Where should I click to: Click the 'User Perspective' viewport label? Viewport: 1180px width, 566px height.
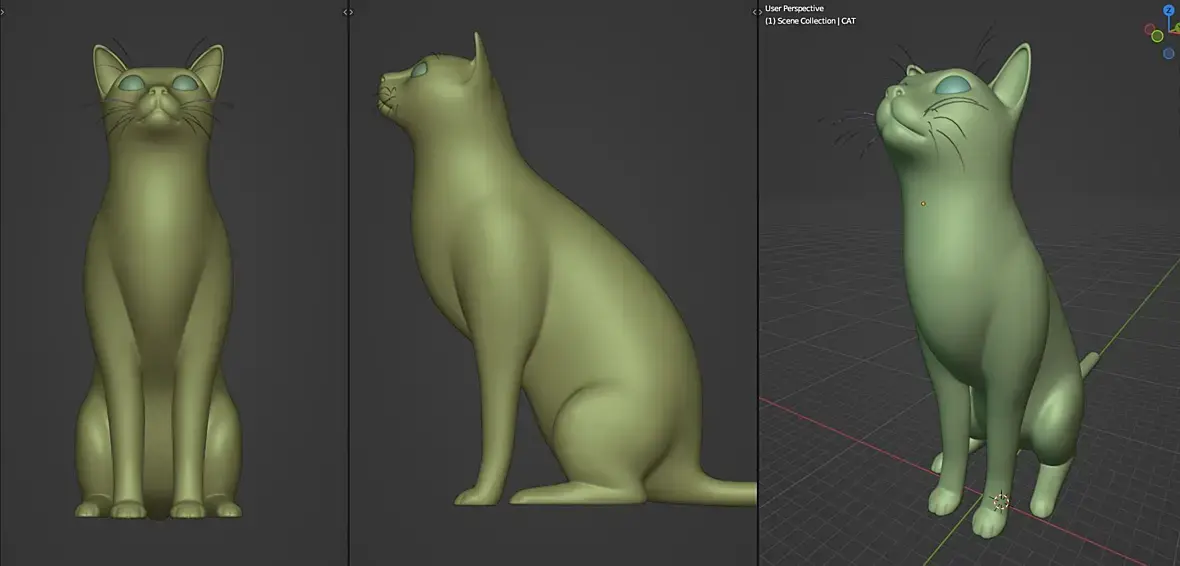794,8
